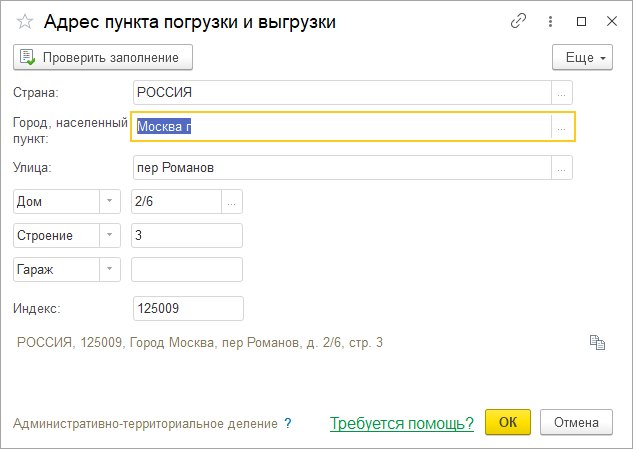The width and height of the screenshot is (633, 449).
Task: Click the empty field next to 'Гараж'
Action: 187,269
